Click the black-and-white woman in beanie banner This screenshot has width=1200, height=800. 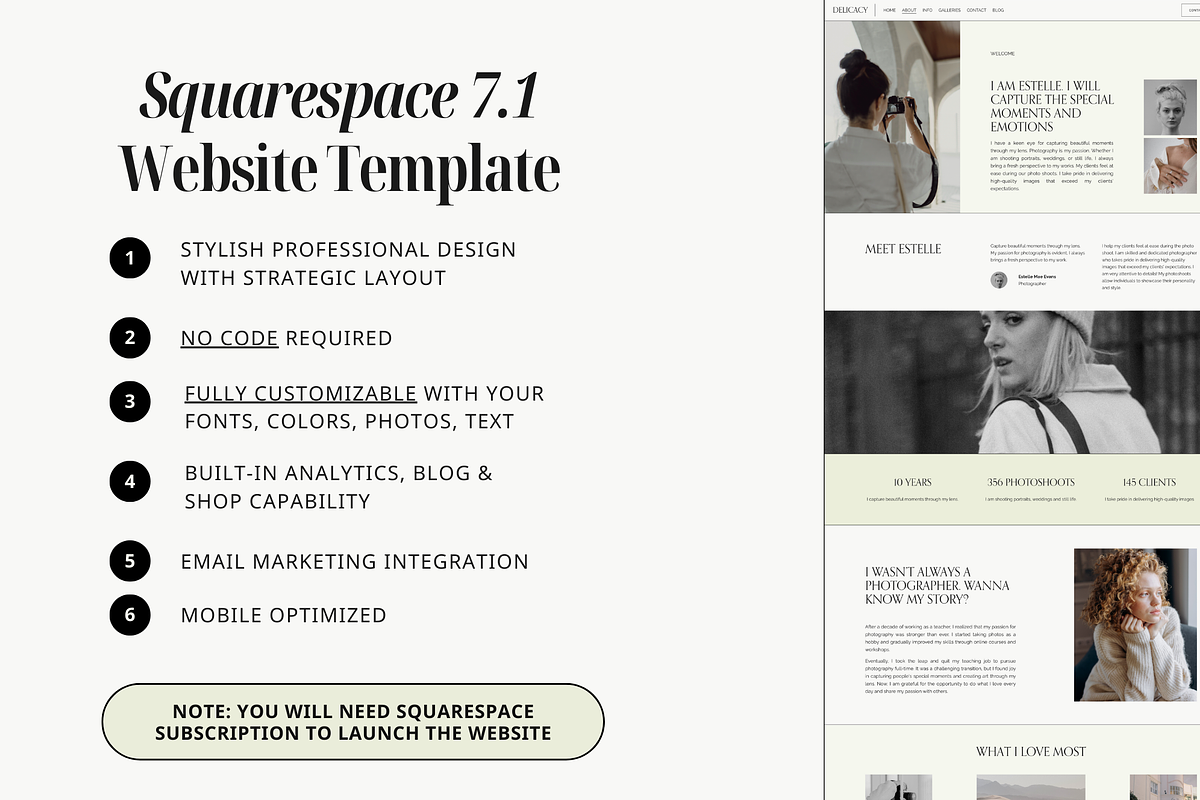tap(1012, 382)
